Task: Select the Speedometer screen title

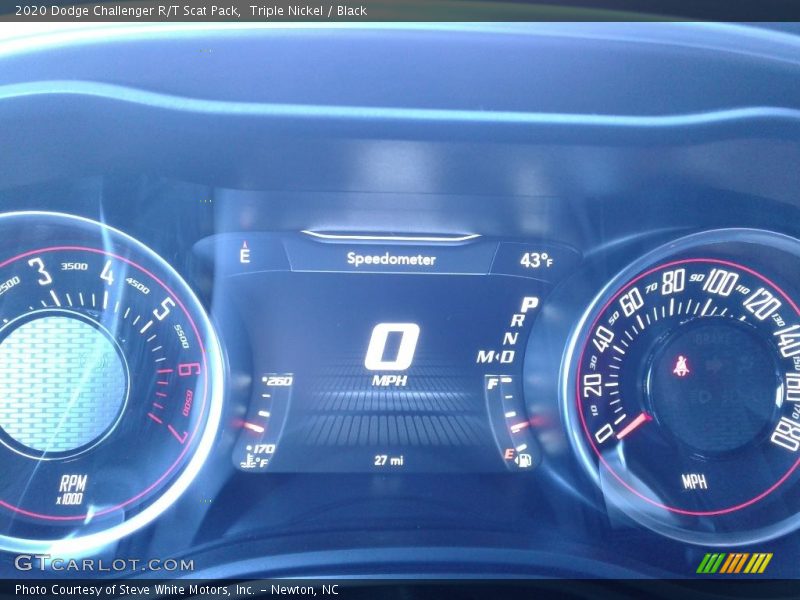Action: tap(391, 259)
